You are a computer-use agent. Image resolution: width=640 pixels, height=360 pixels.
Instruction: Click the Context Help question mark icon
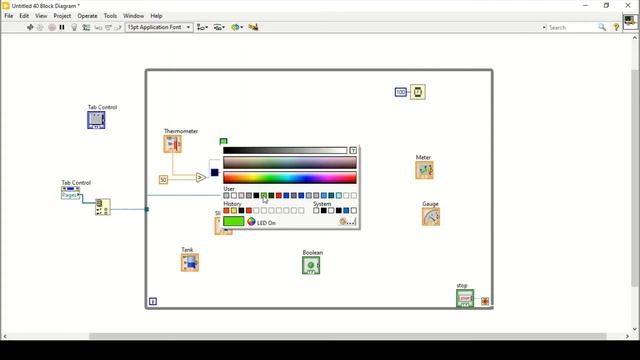click(x=616, y=27)
